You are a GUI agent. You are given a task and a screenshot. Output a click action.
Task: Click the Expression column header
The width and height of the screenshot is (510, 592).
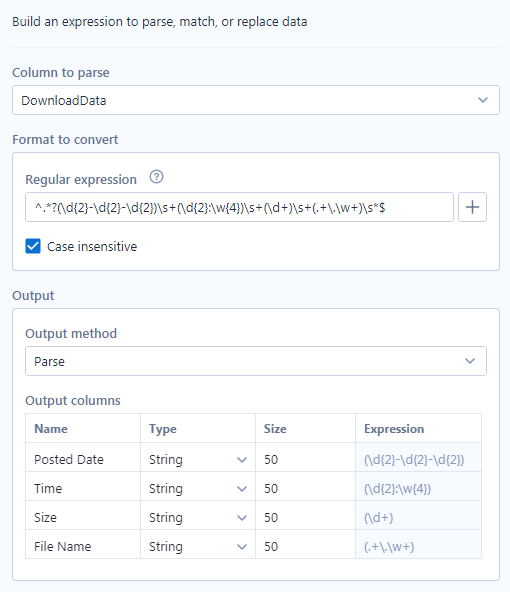pyautogui.click(x=394, y=429)
